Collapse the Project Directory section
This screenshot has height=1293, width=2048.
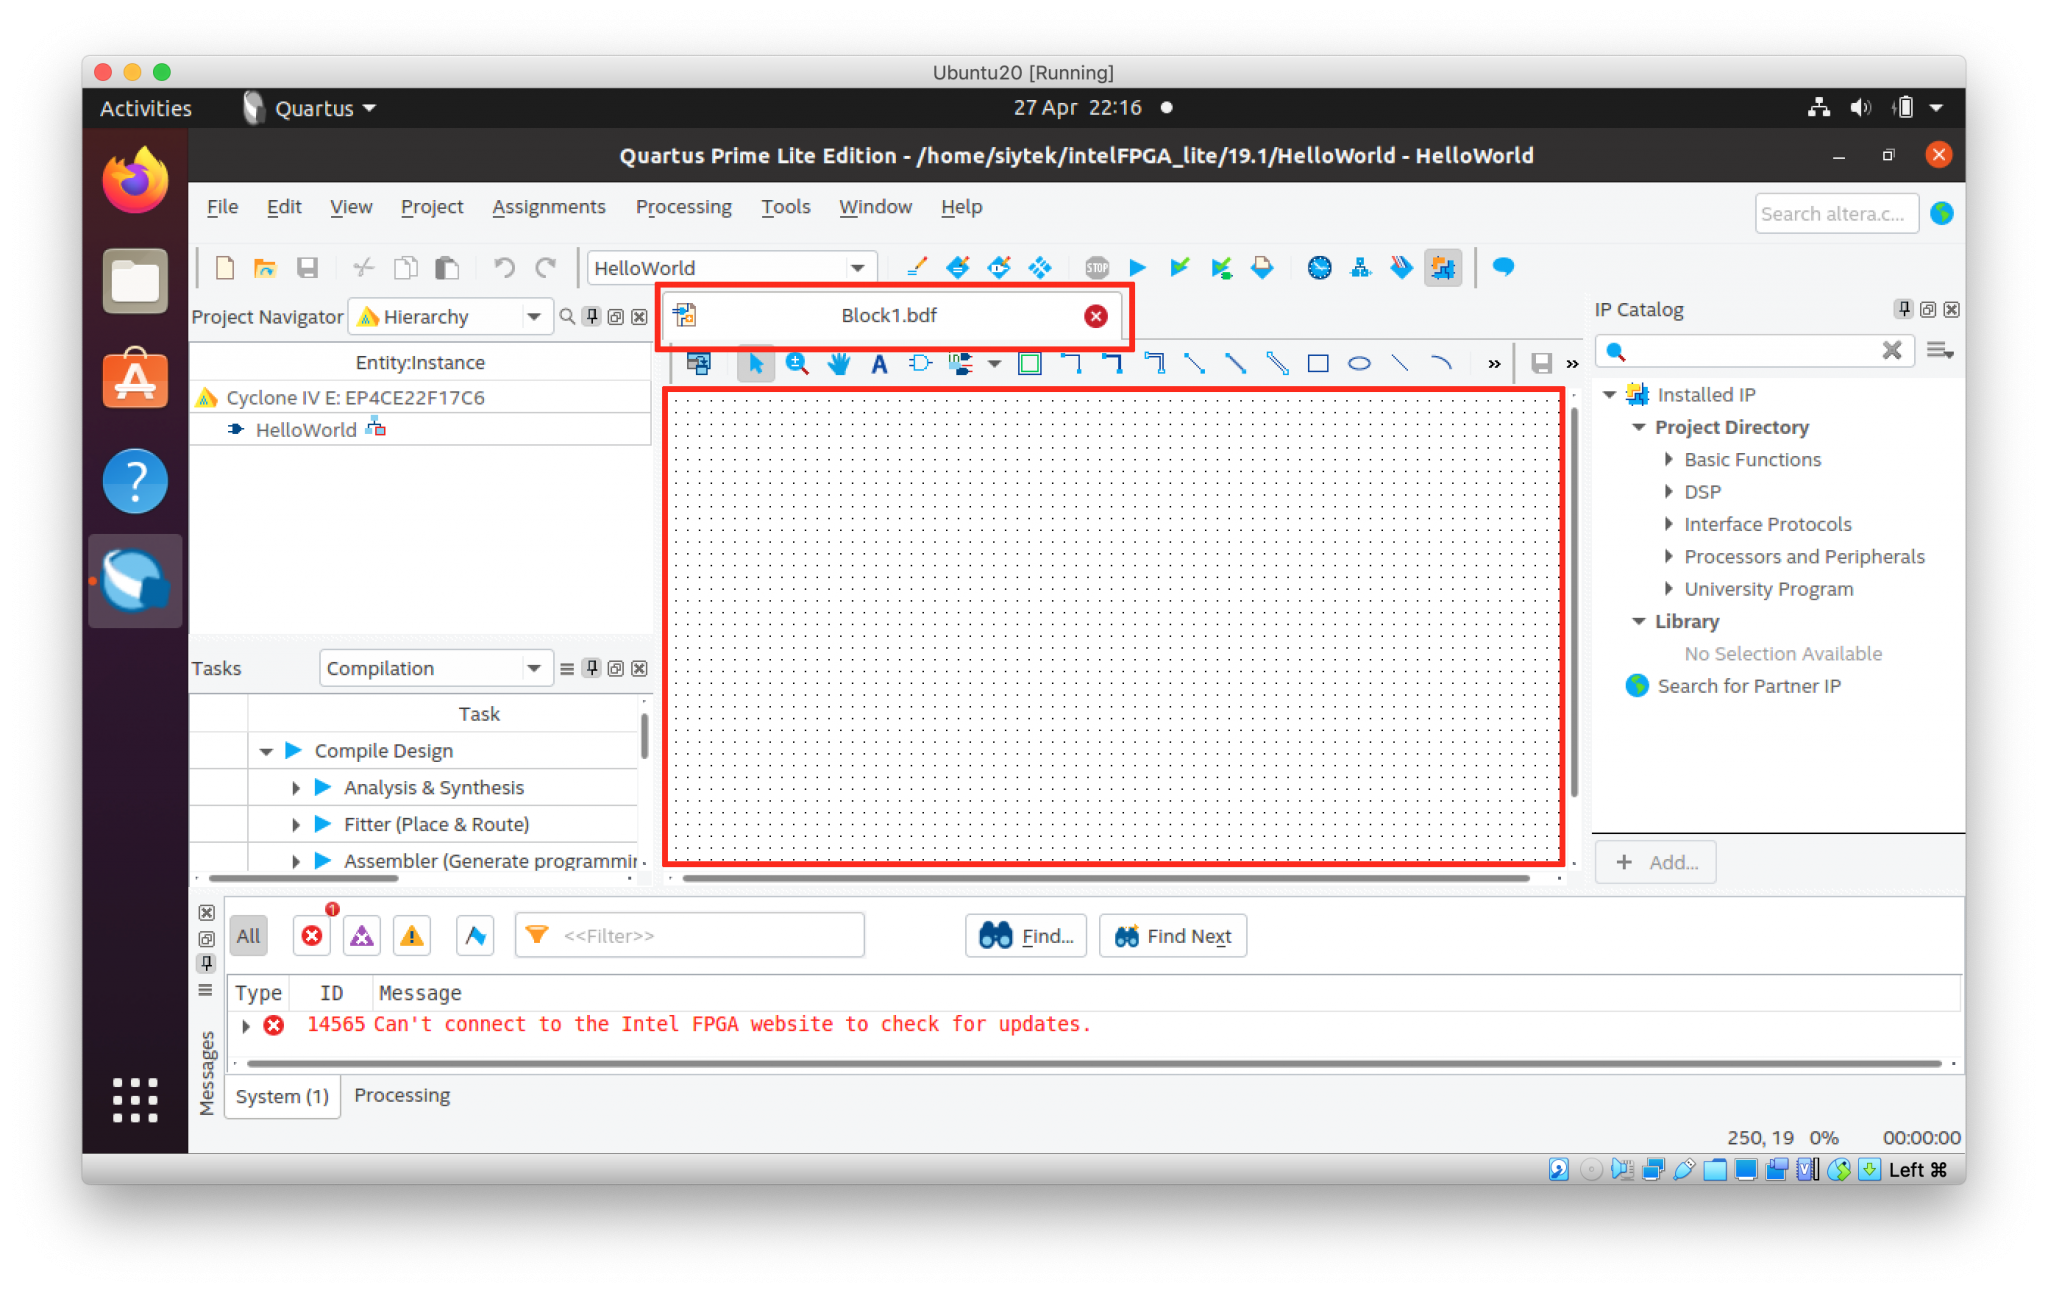pos(1639,427)
